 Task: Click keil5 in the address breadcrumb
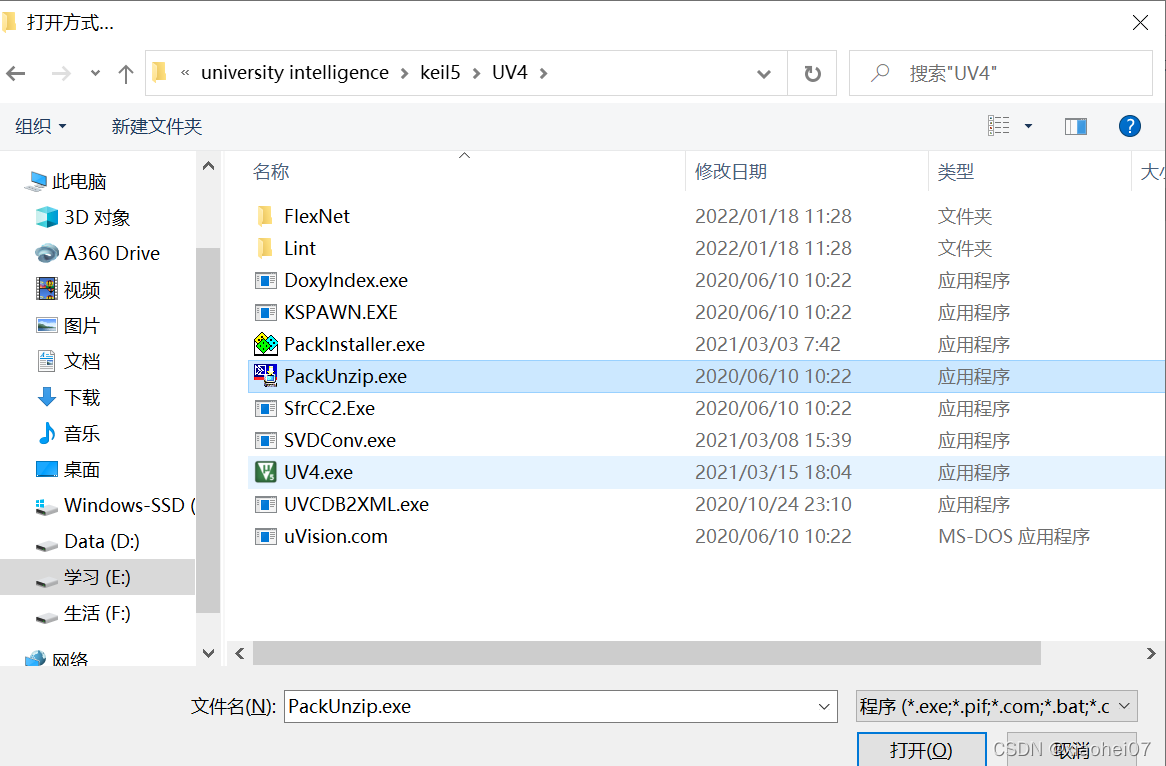pos(440,73)
